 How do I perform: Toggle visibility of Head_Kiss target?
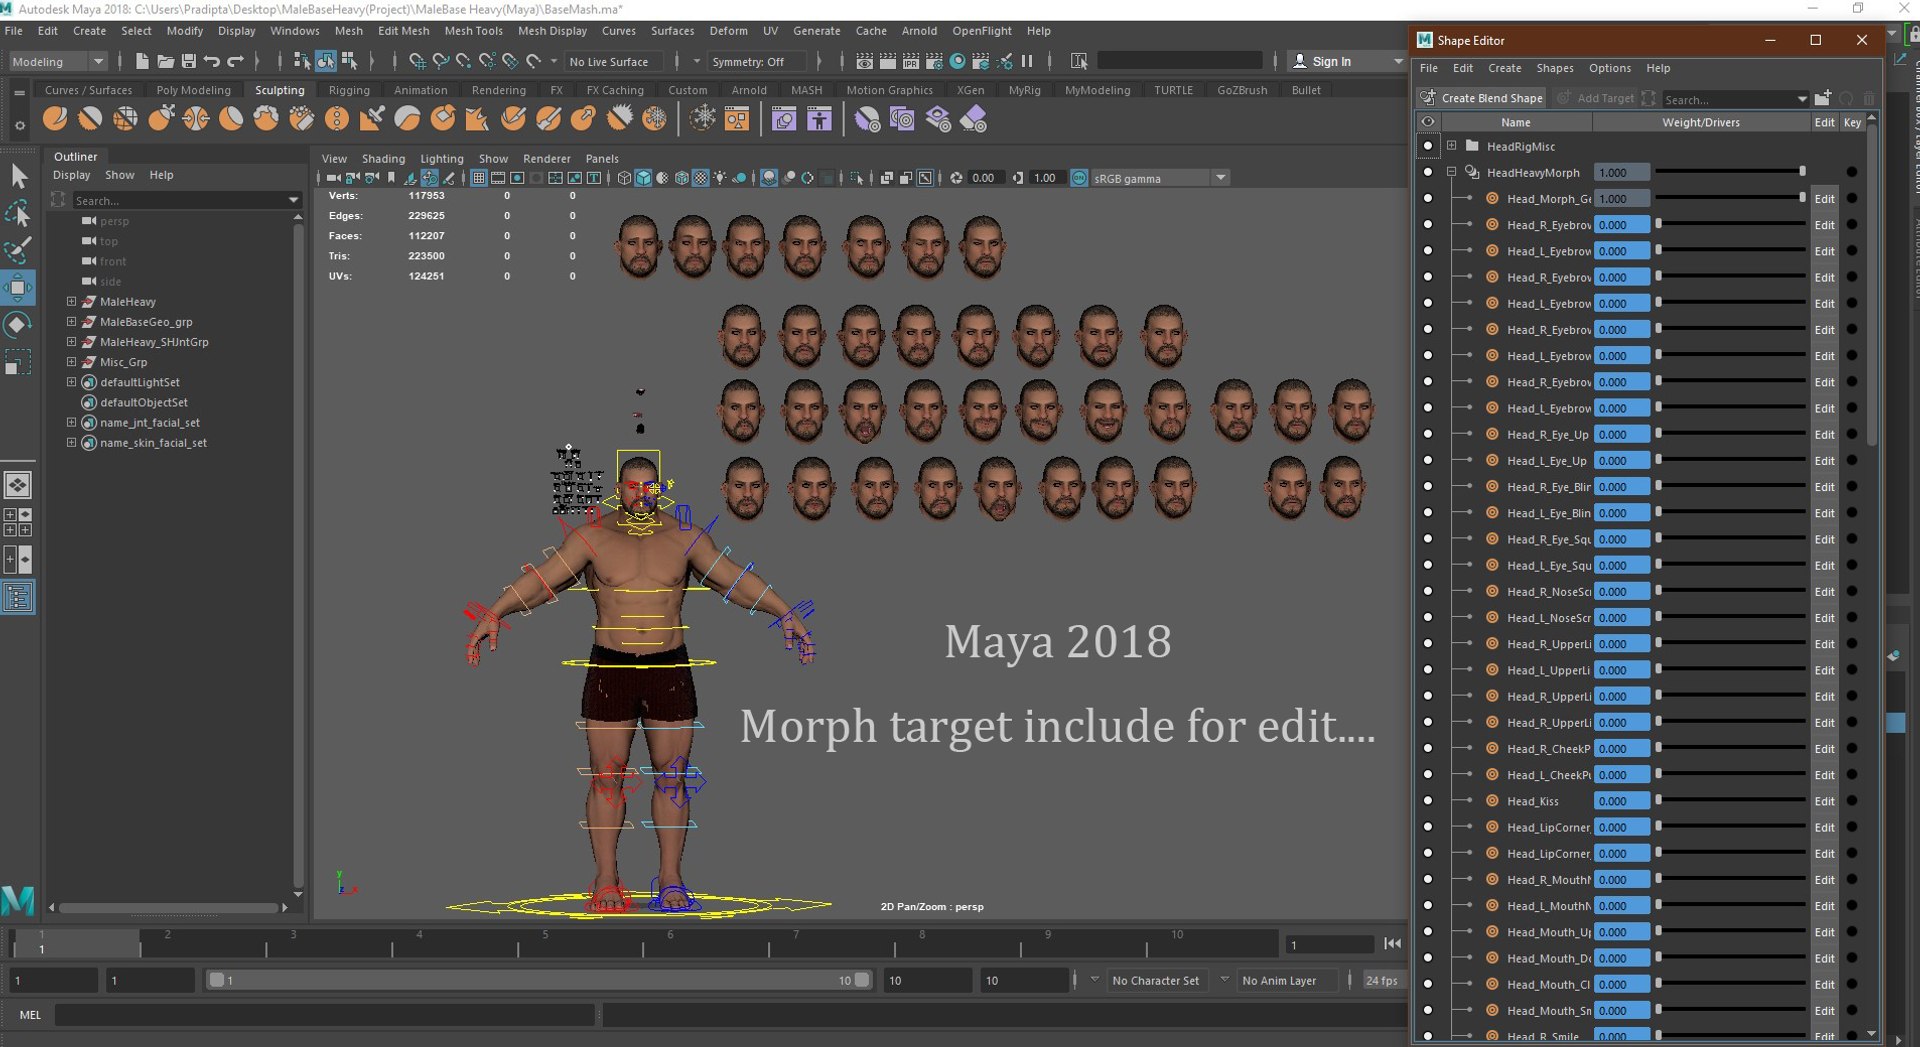click(x=1427, y=801)
